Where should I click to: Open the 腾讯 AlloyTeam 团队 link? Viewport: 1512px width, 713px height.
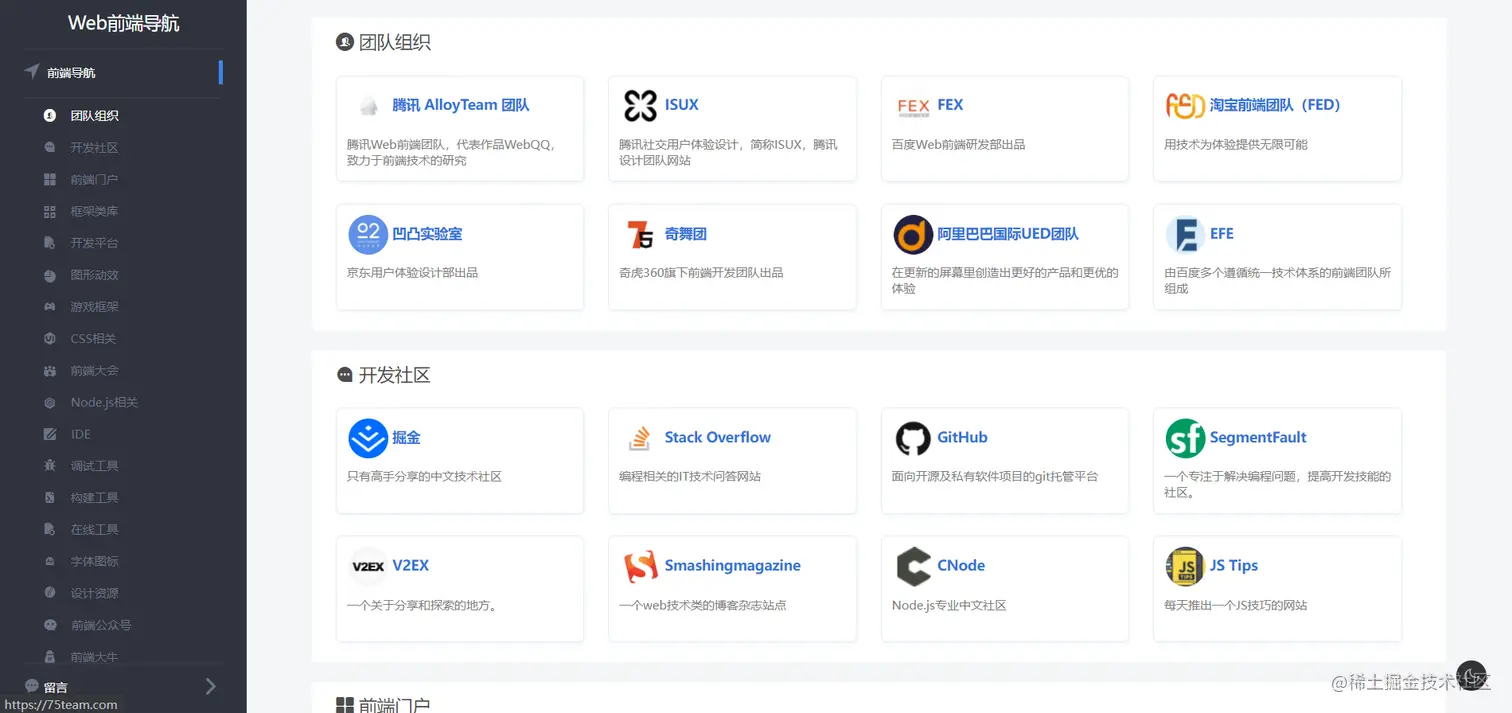(x=461, y=105)
